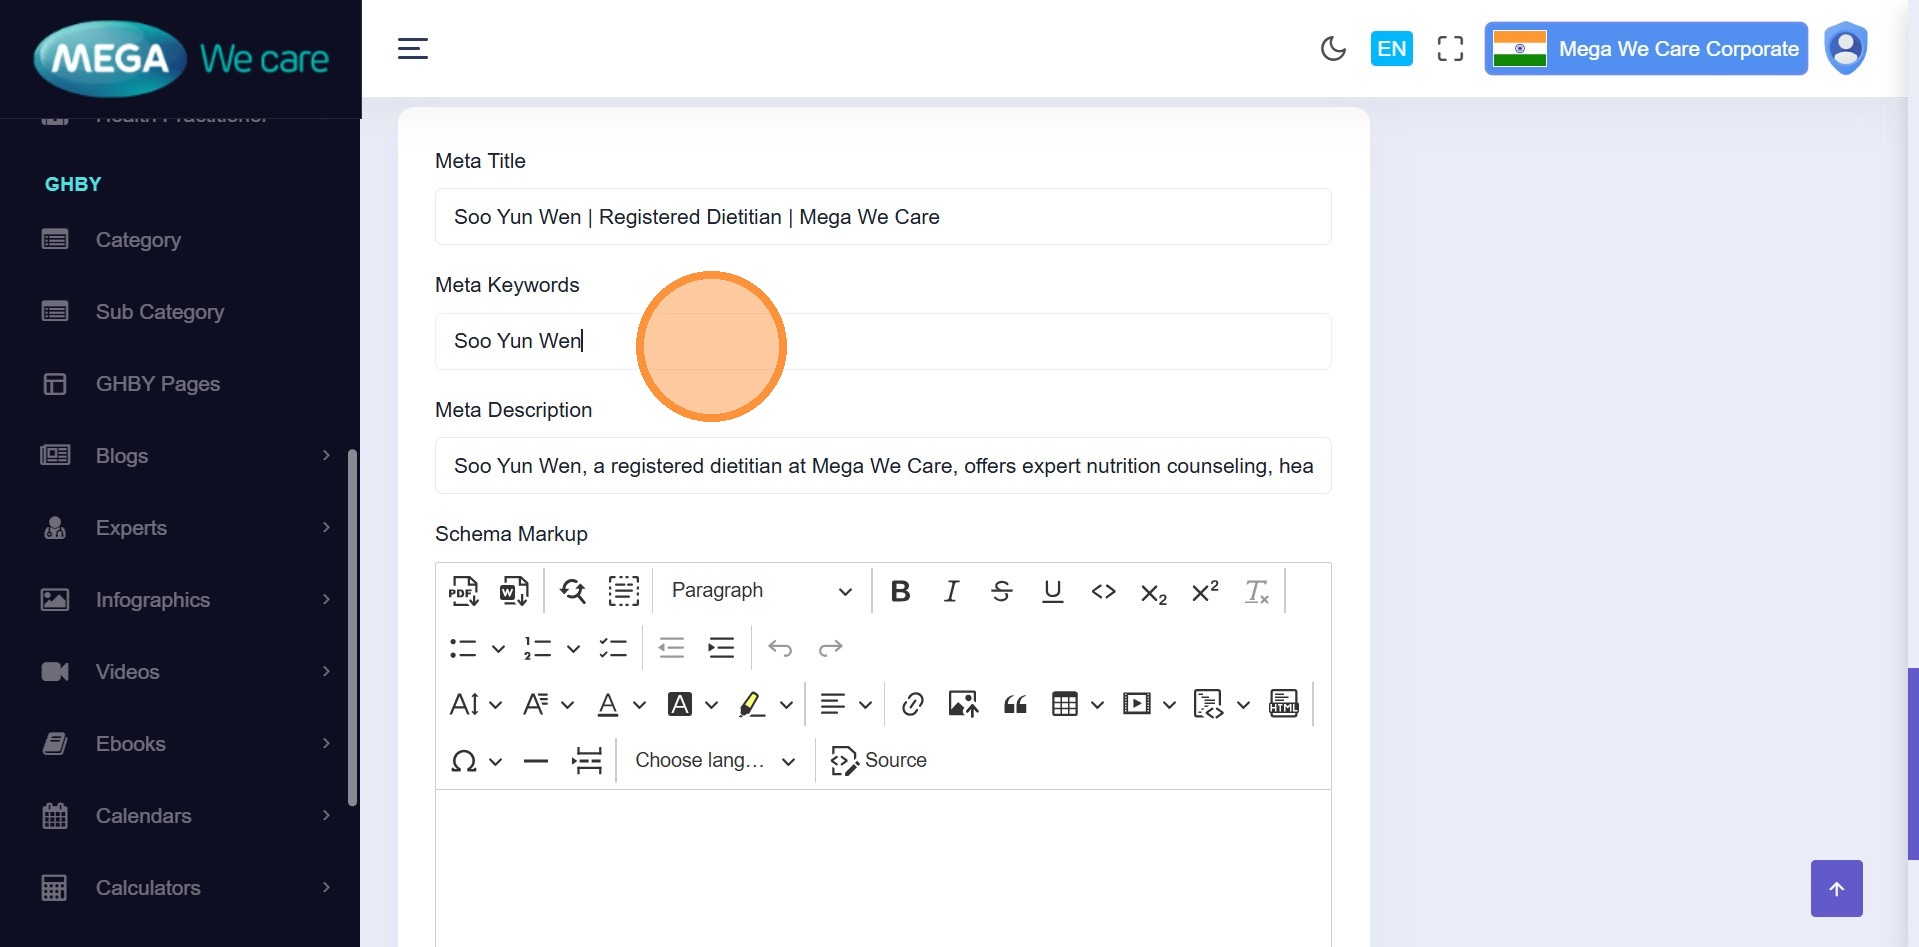Click the scroll to top button
Screen dimensions: 1919x947
1836,888
